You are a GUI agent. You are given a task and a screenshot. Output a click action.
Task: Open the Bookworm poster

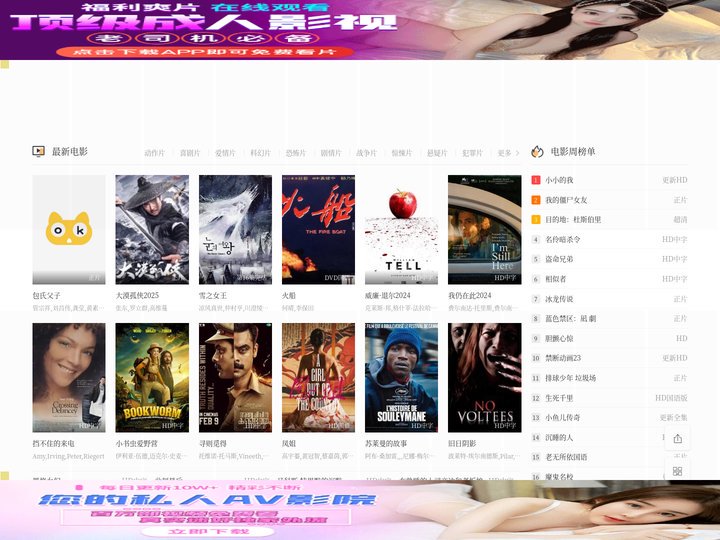coord(152,377)
